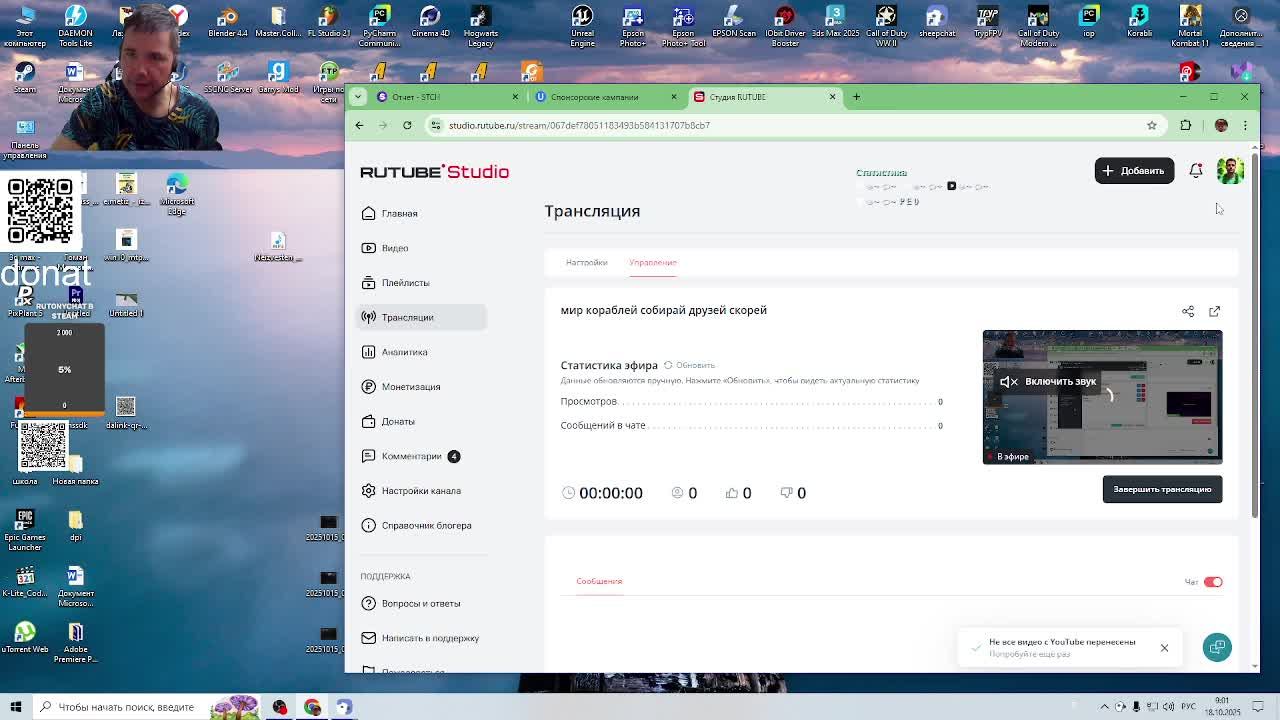Screen dimensions: 1280x720
Task: Open Epic Games Launcher shortcut
Action: tap(25, 530)
